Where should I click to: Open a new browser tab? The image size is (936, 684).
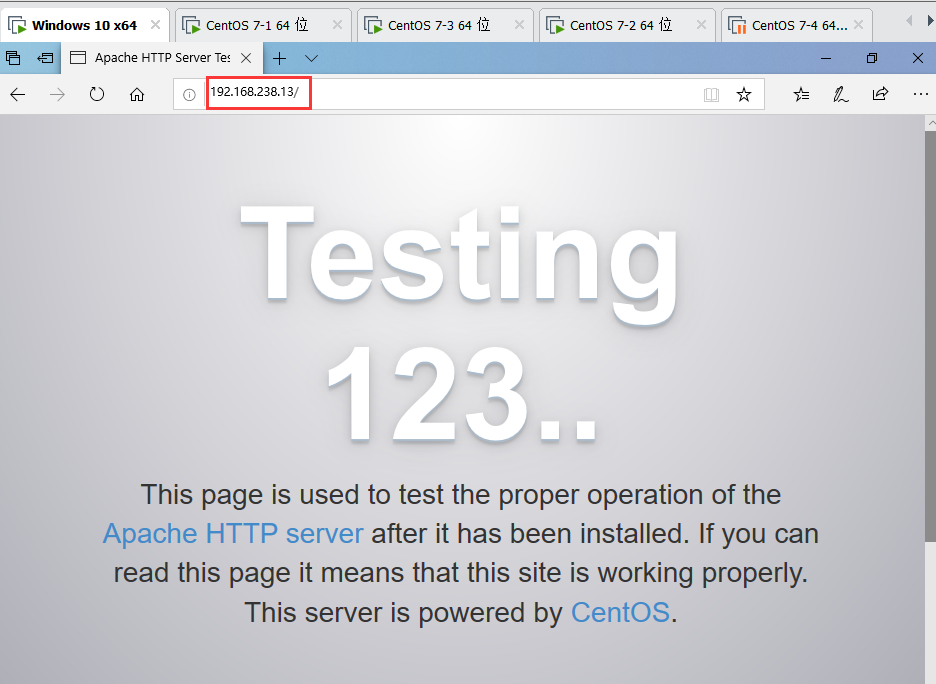[x=279, y=58]
